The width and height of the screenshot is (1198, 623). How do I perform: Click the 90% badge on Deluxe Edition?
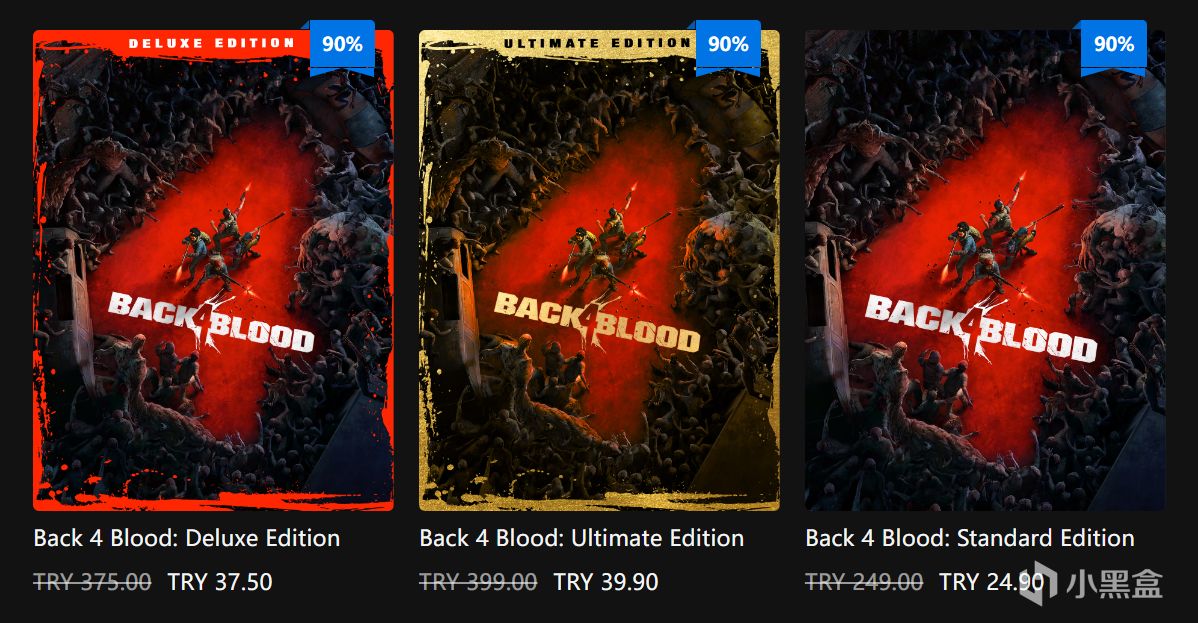pyautogui.click(x=342, y=45)
